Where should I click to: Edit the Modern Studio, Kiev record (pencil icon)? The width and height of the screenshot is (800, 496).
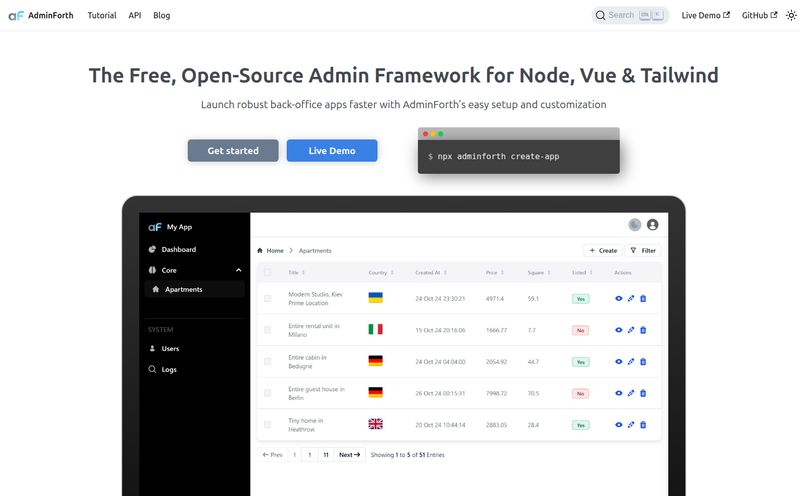[631, 299]
